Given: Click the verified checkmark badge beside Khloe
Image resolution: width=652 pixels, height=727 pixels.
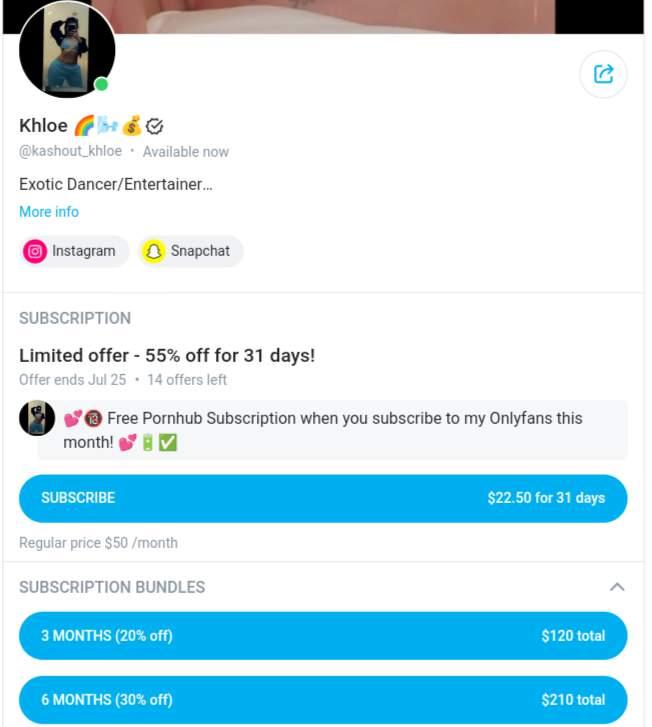Looking at the screenshot, I should (155, 126).
